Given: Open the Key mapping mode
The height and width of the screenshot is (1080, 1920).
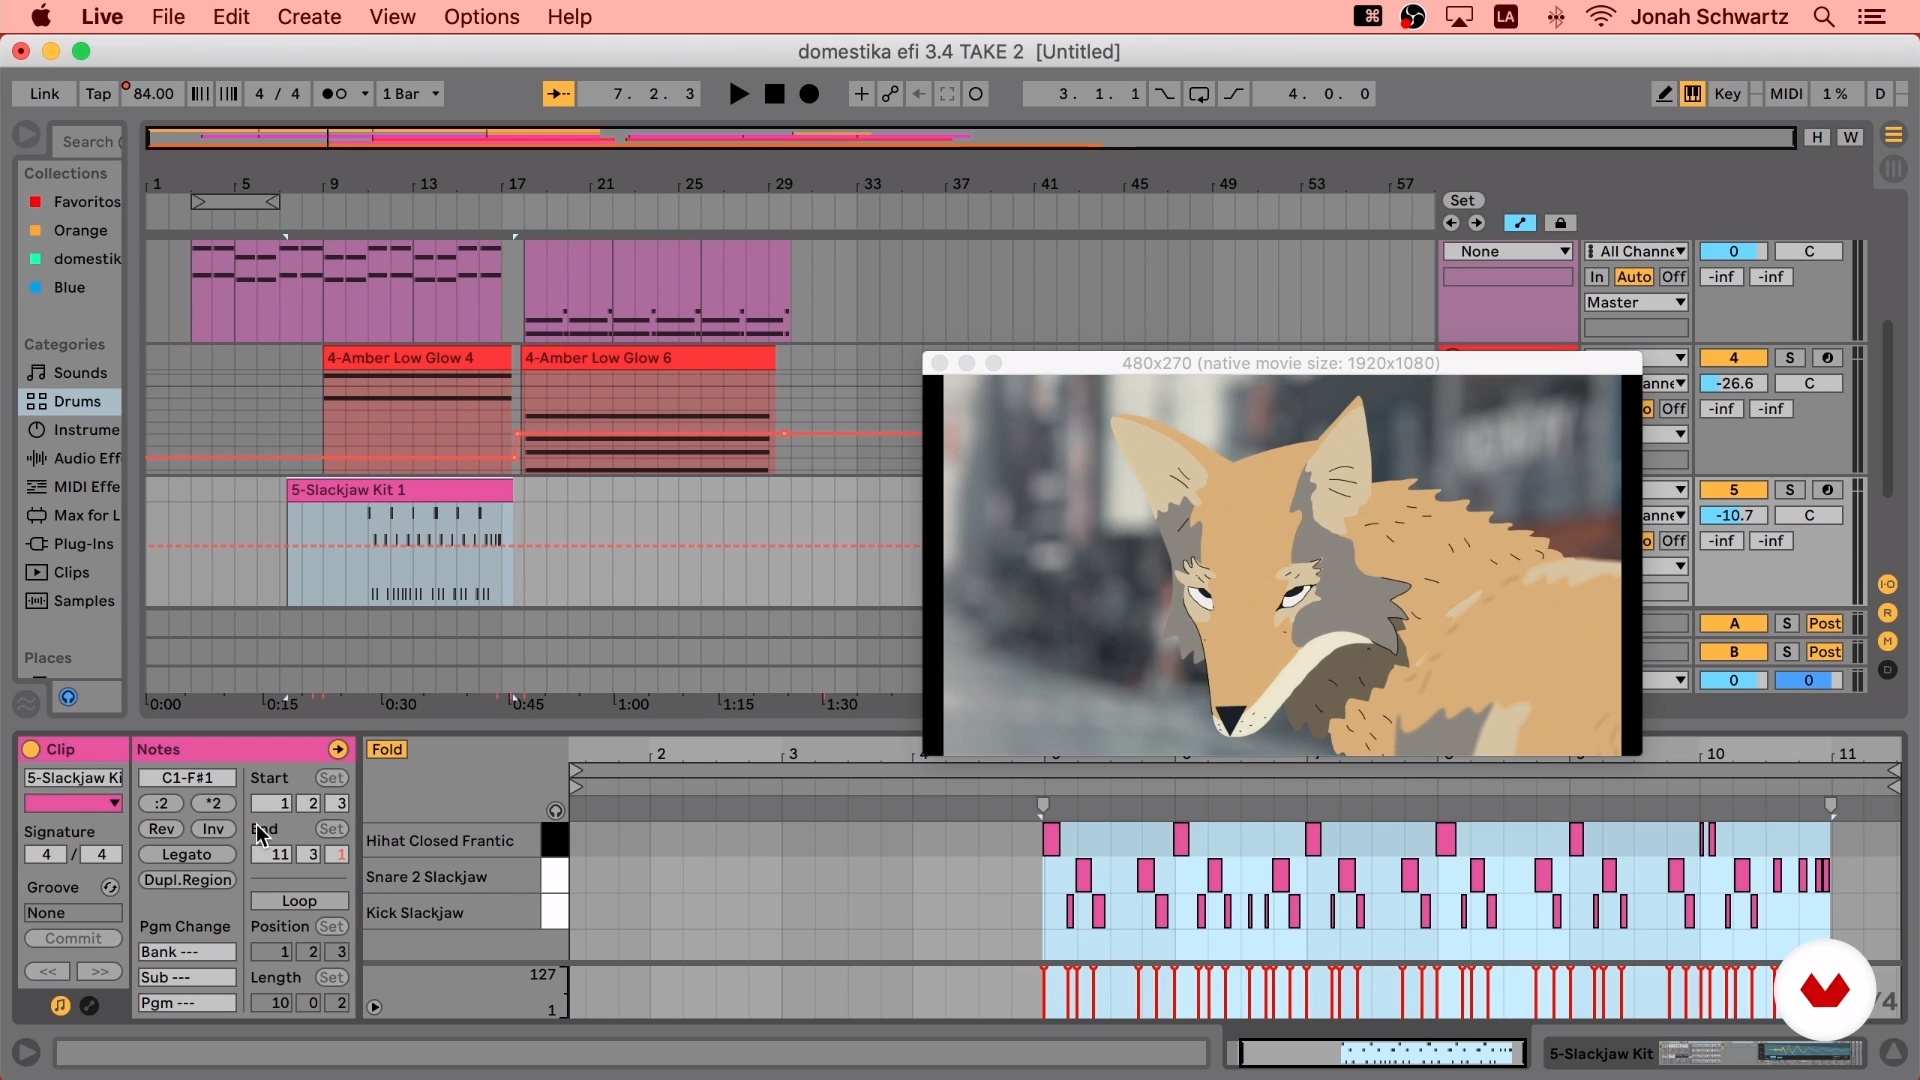Looking at the screenshot, I should [x=1727, y=94].
